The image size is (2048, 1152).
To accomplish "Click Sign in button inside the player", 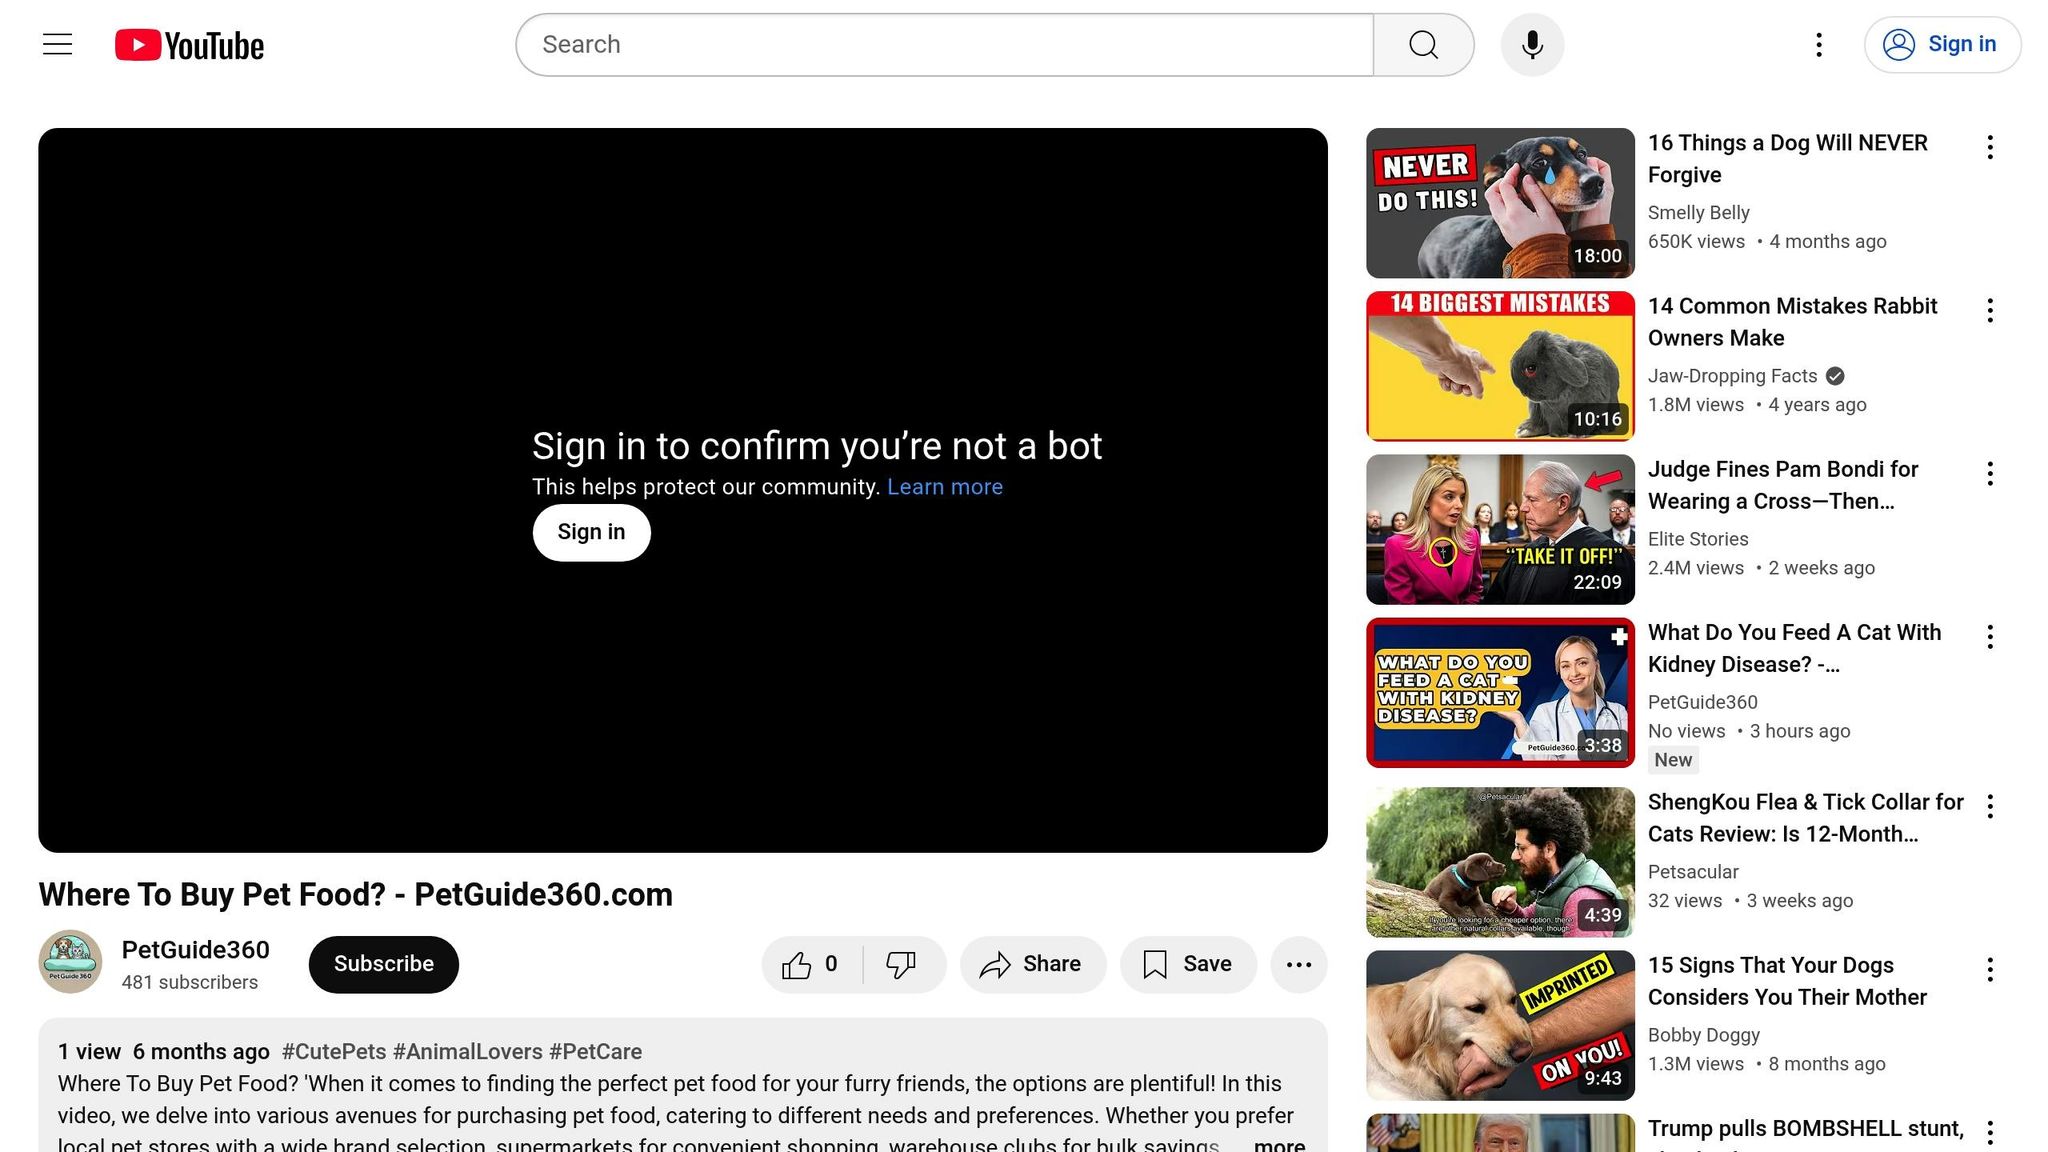I will coord(591,532).
